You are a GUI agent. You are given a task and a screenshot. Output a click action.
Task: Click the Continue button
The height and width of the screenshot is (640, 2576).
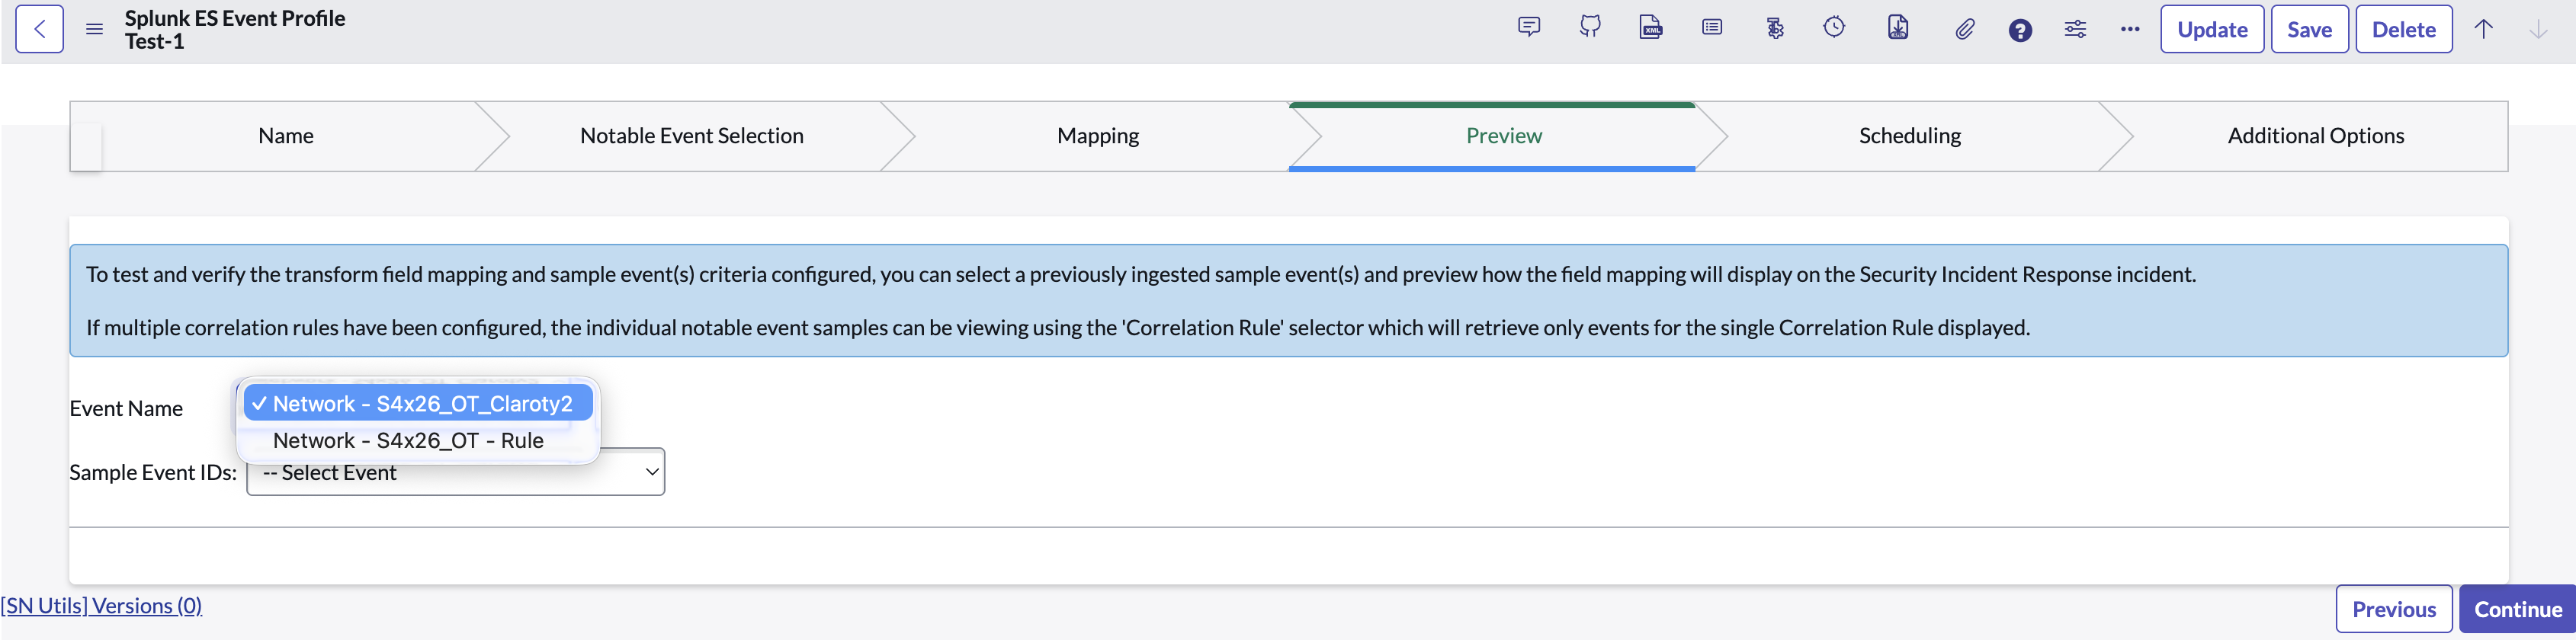click(2517, 609)
